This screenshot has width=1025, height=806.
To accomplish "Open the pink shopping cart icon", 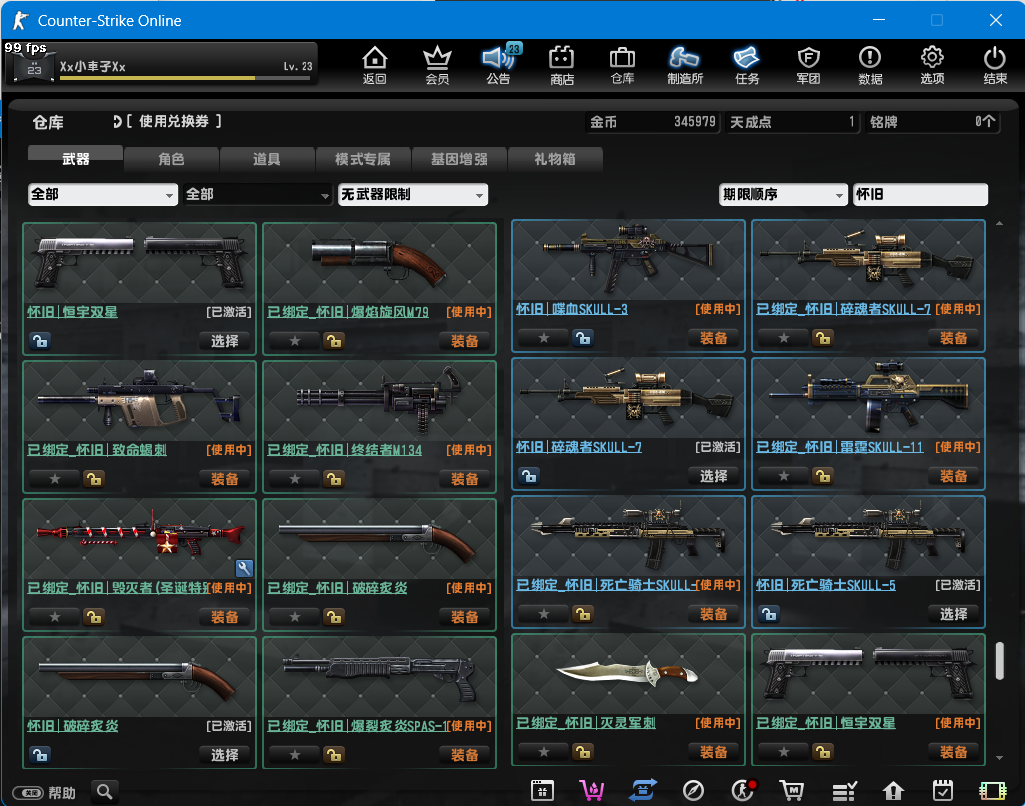I will coord(592,790).
